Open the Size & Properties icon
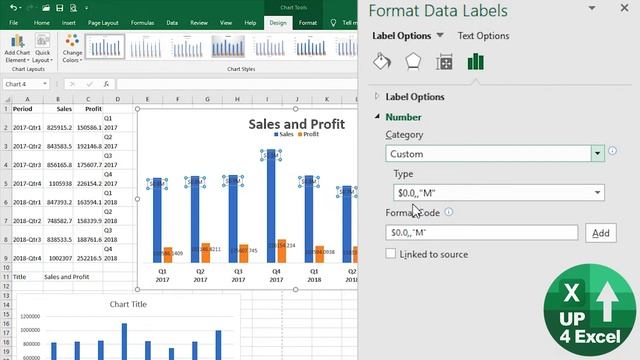The width and height of the screenshot is (640, 360). [x=444, y=62]
